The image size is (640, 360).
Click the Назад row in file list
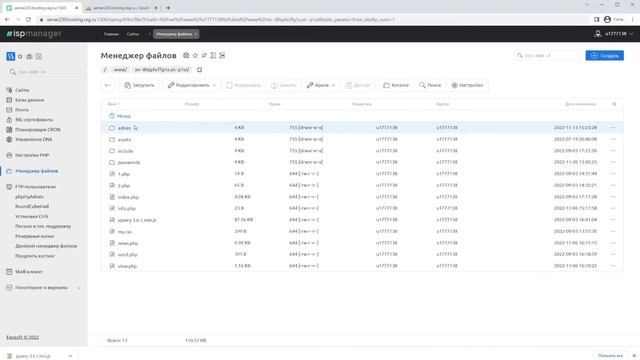pyautogui.click(x=362, y=116)
